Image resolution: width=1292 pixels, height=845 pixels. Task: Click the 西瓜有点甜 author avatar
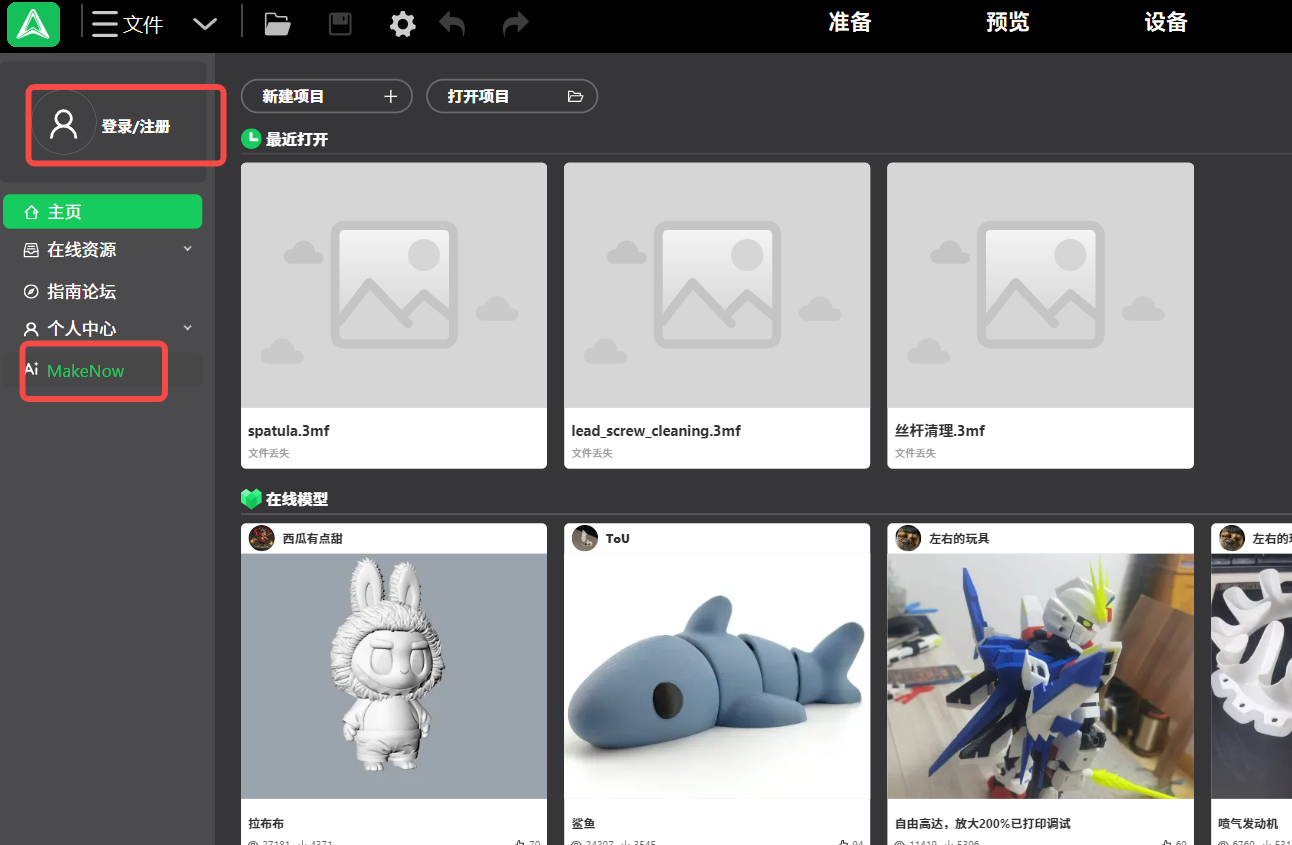(x=262, y=538)
